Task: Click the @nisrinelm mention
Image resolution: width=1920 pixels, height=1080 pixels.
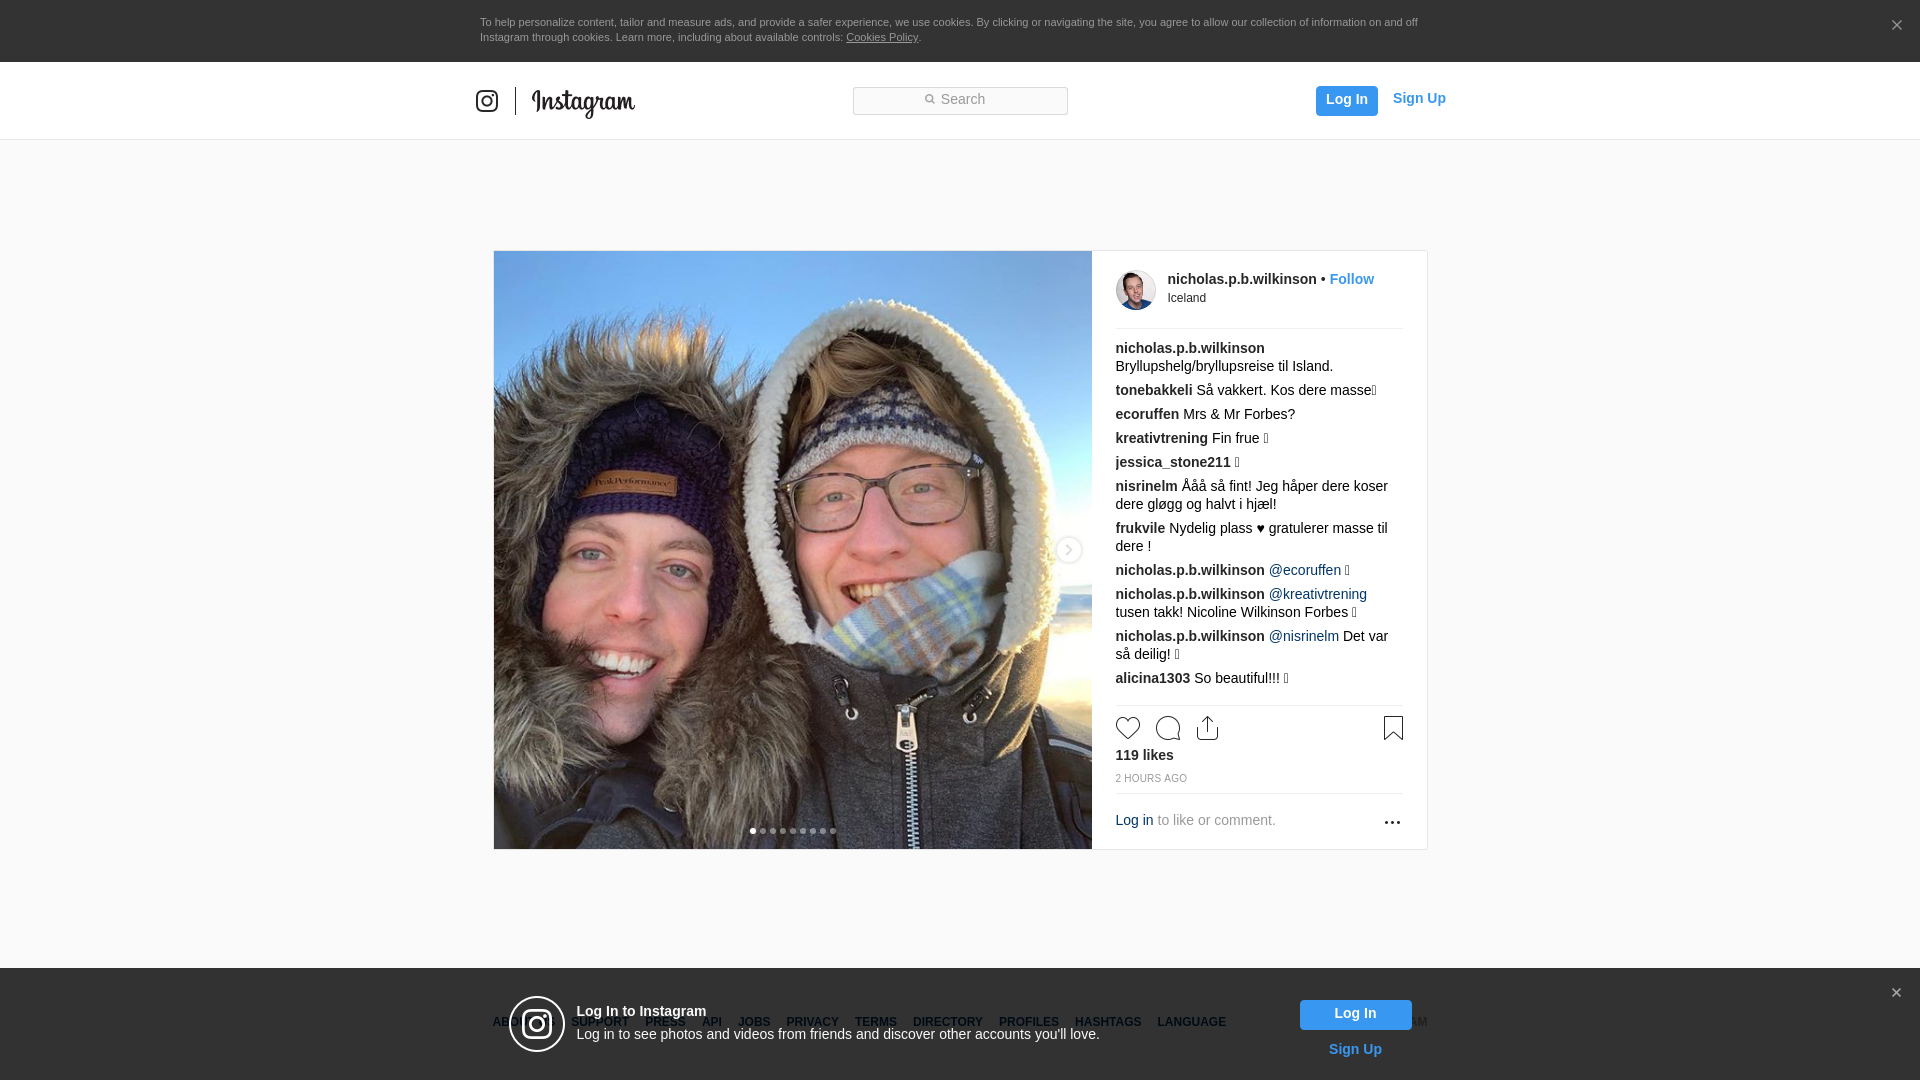Action: point(1303,636)
